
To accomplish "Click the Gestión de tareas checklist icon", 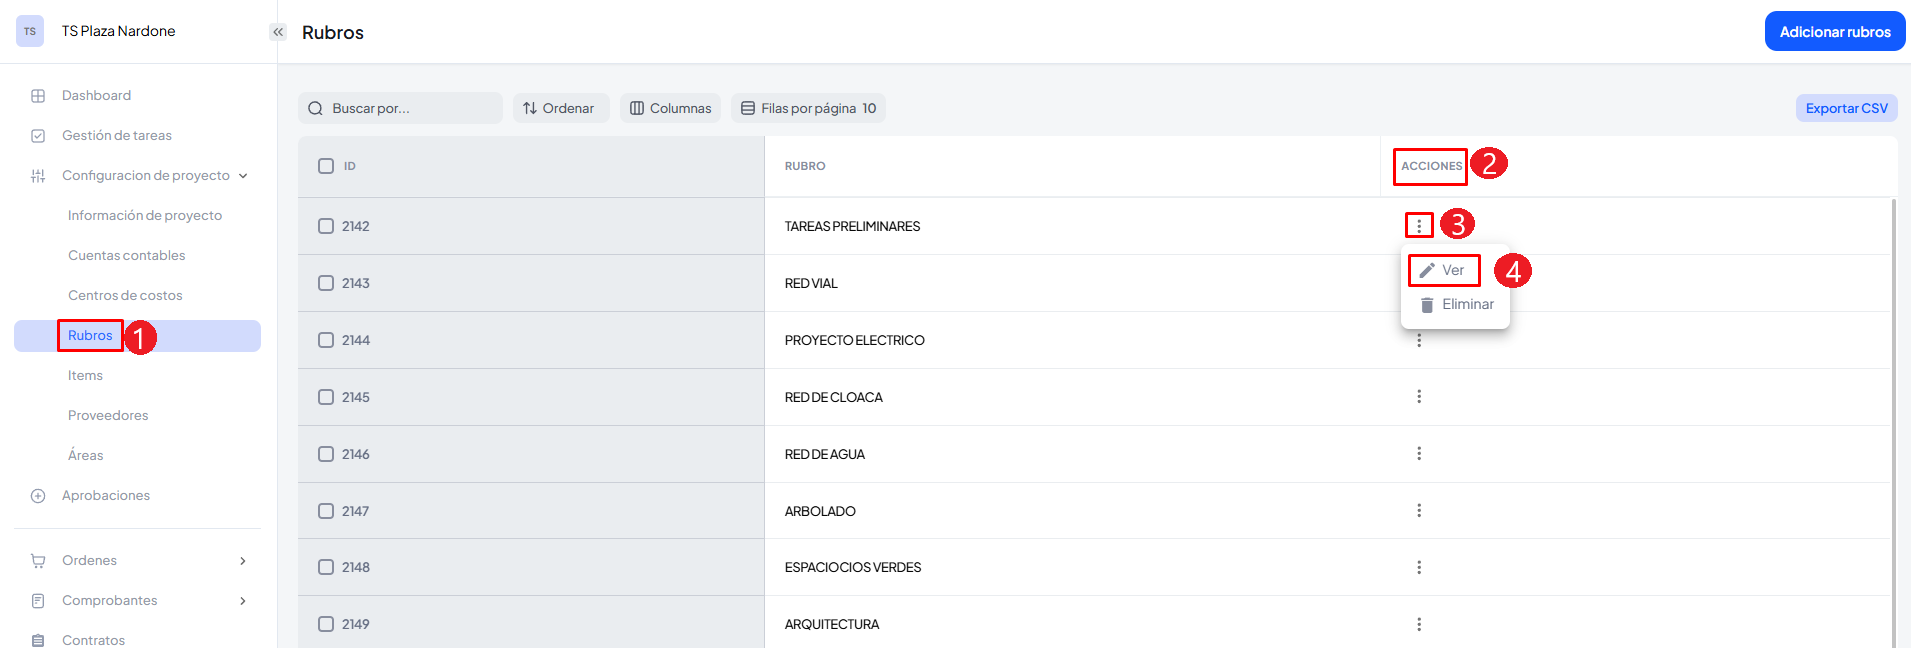I will click(x=38, y=136).
